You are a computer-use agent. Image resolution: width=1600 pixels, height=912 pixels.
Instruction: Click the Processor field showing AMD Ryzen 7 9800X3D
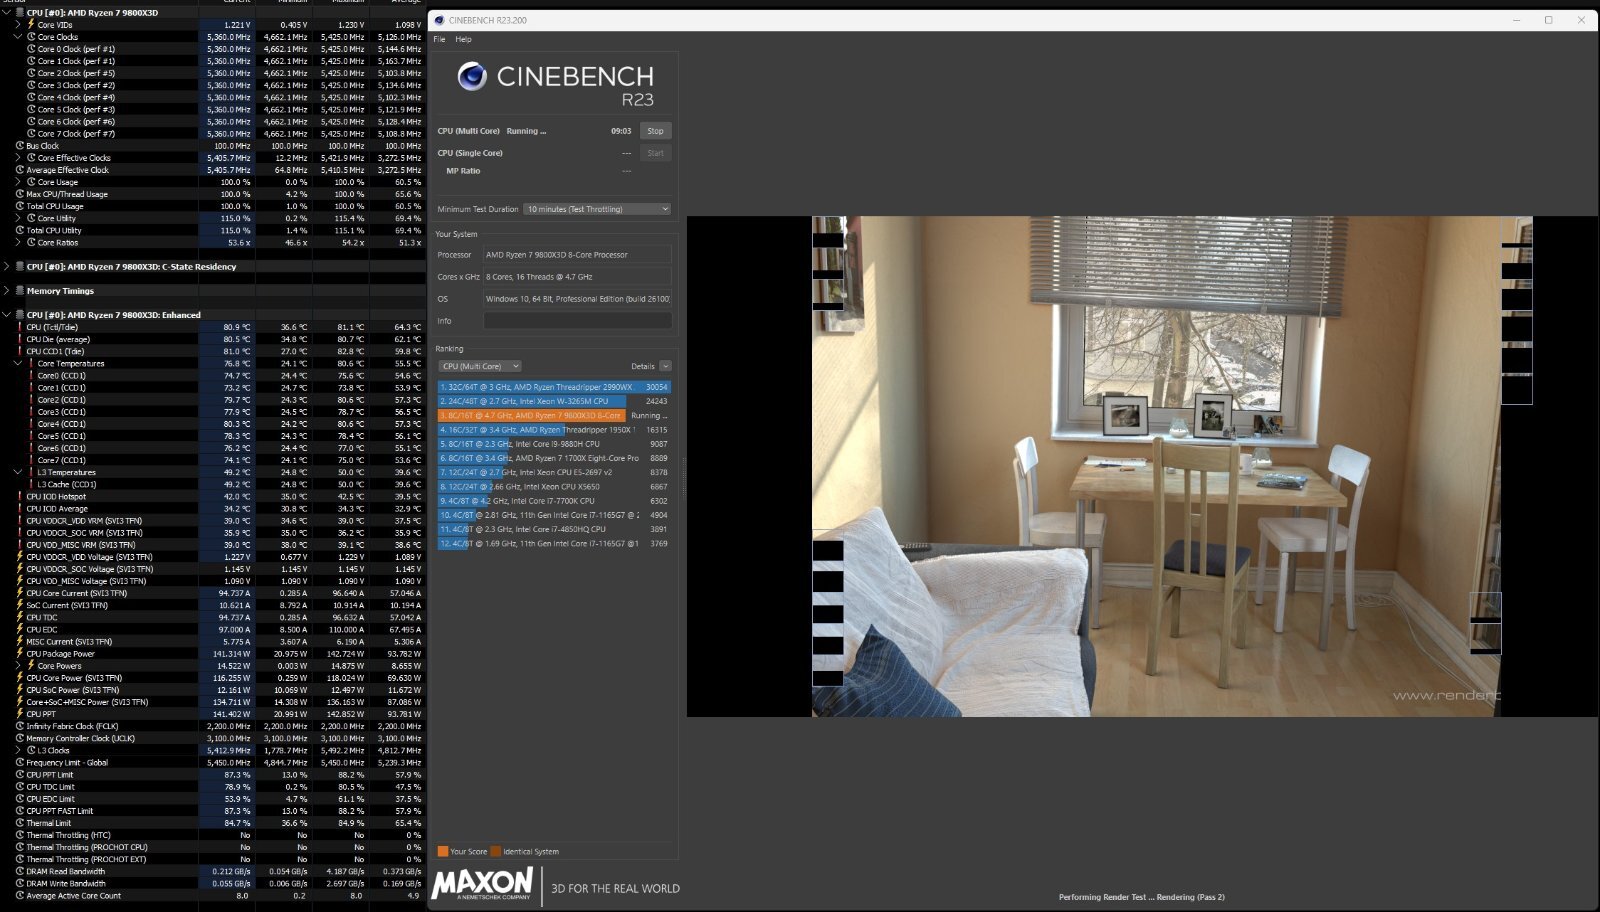pyautogui.click(x=577, y=255)
